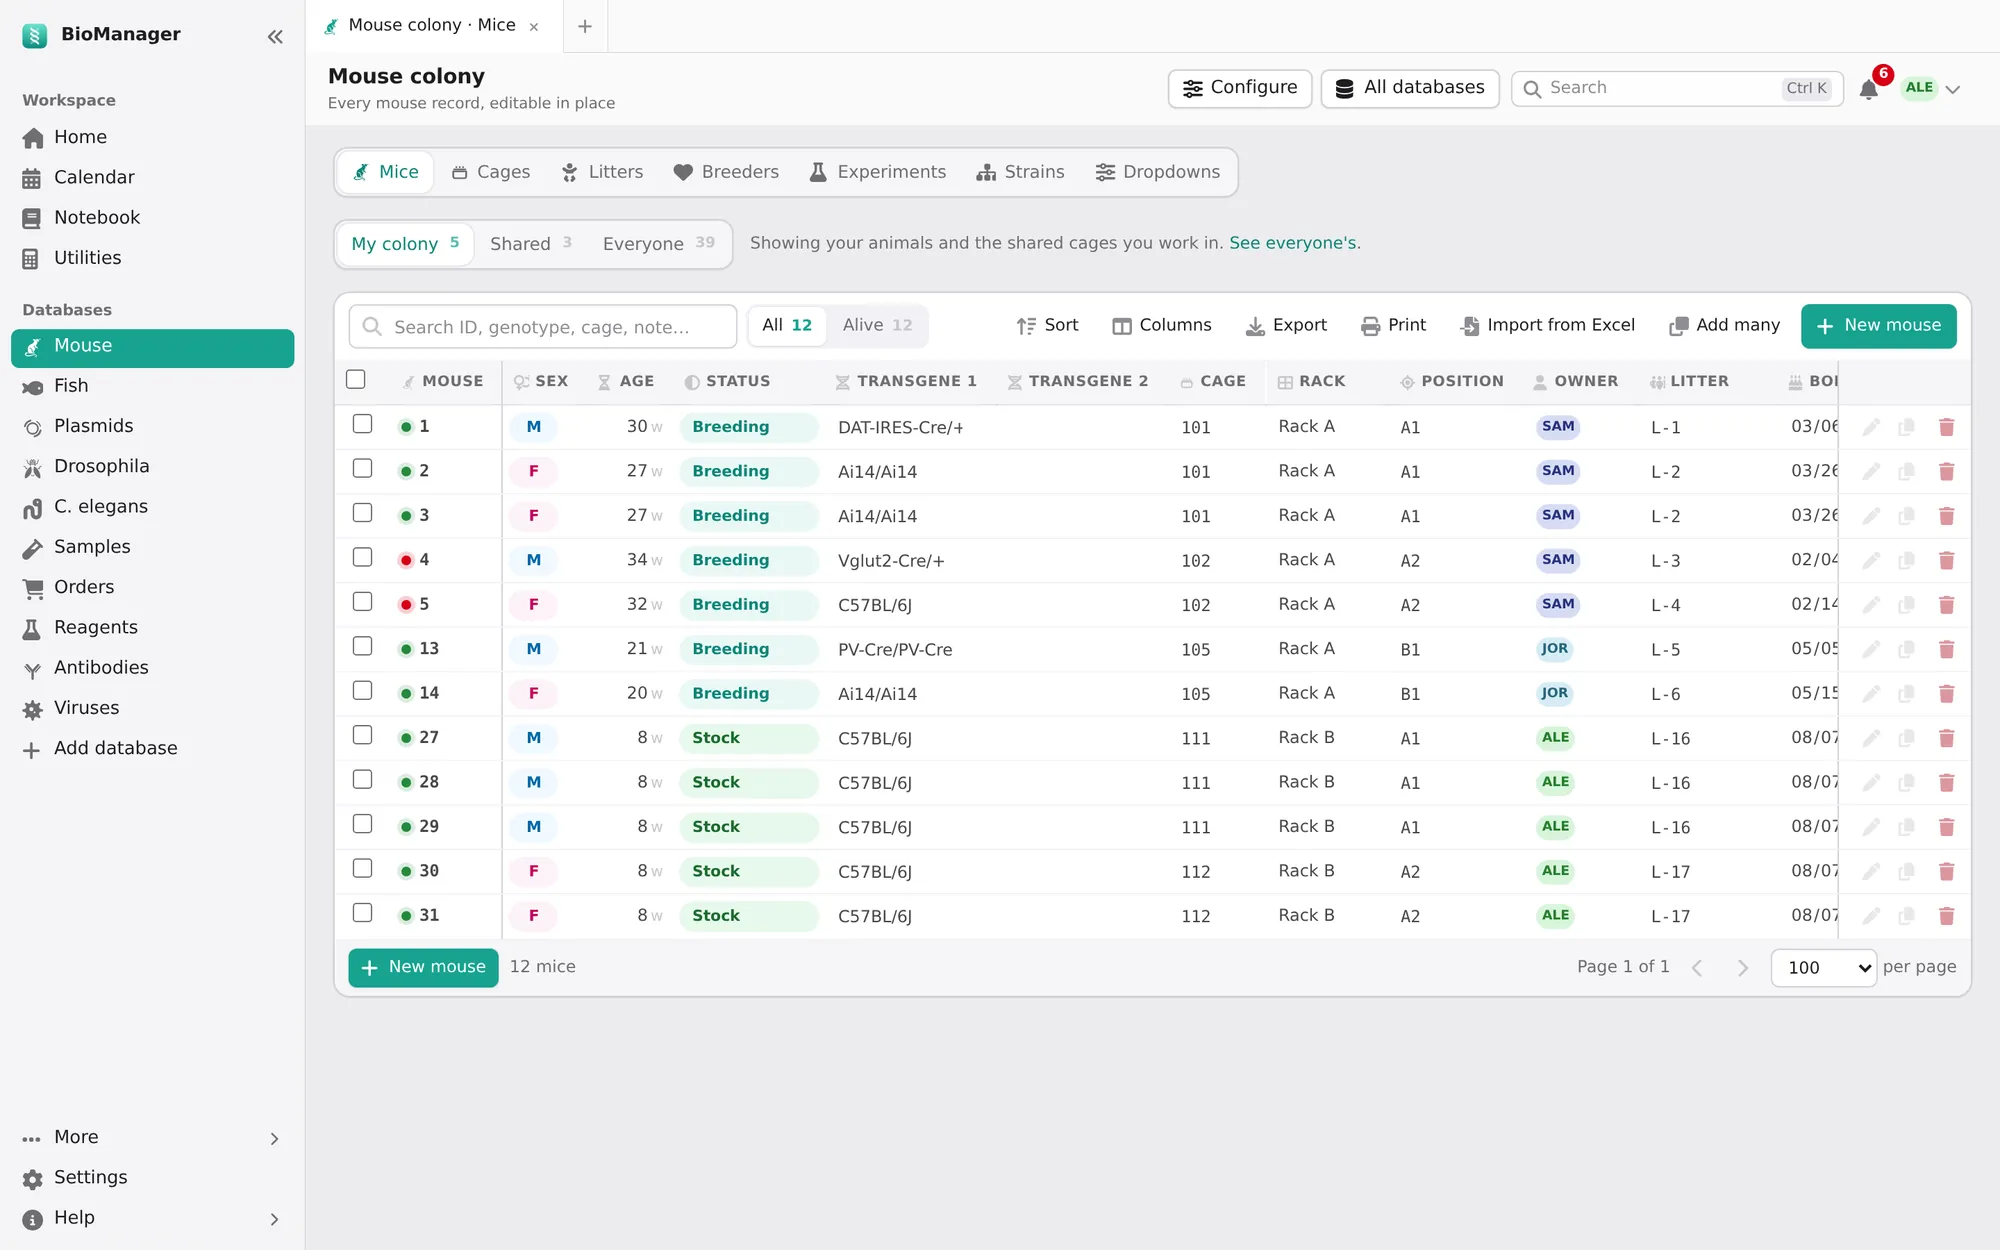Go to the Home page

152,137
